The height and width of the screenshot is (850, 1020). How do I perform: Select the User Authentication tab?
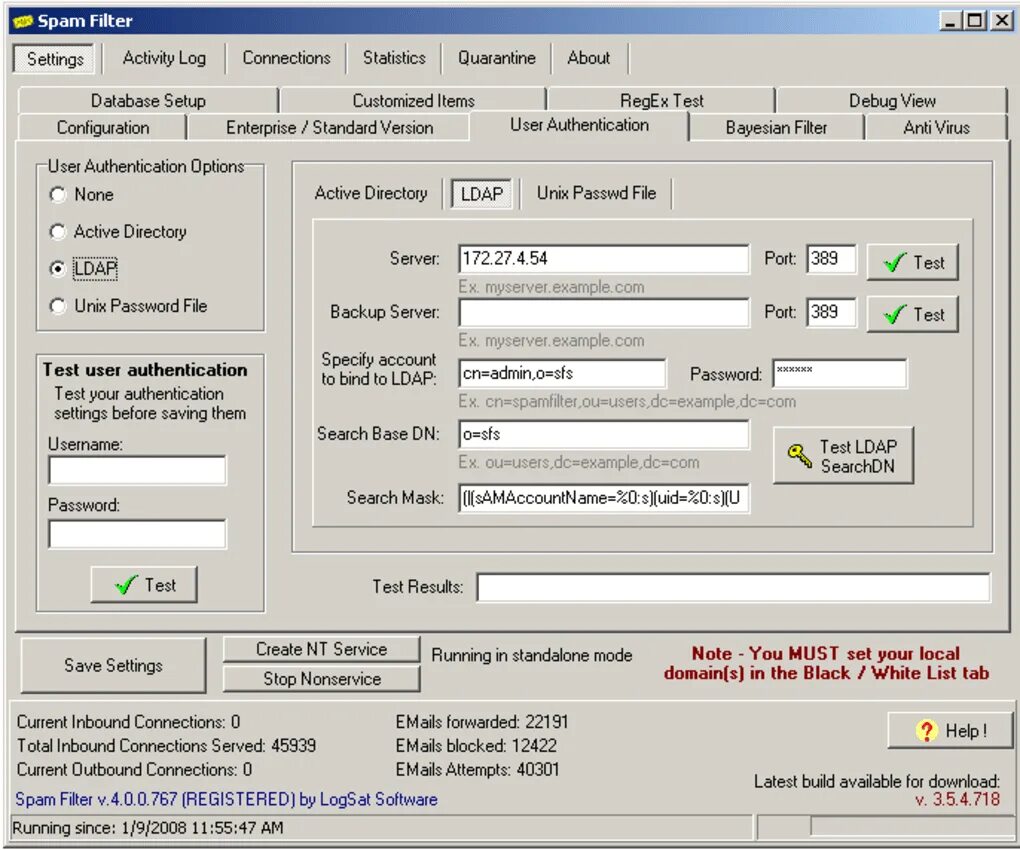tap(579, 125)
